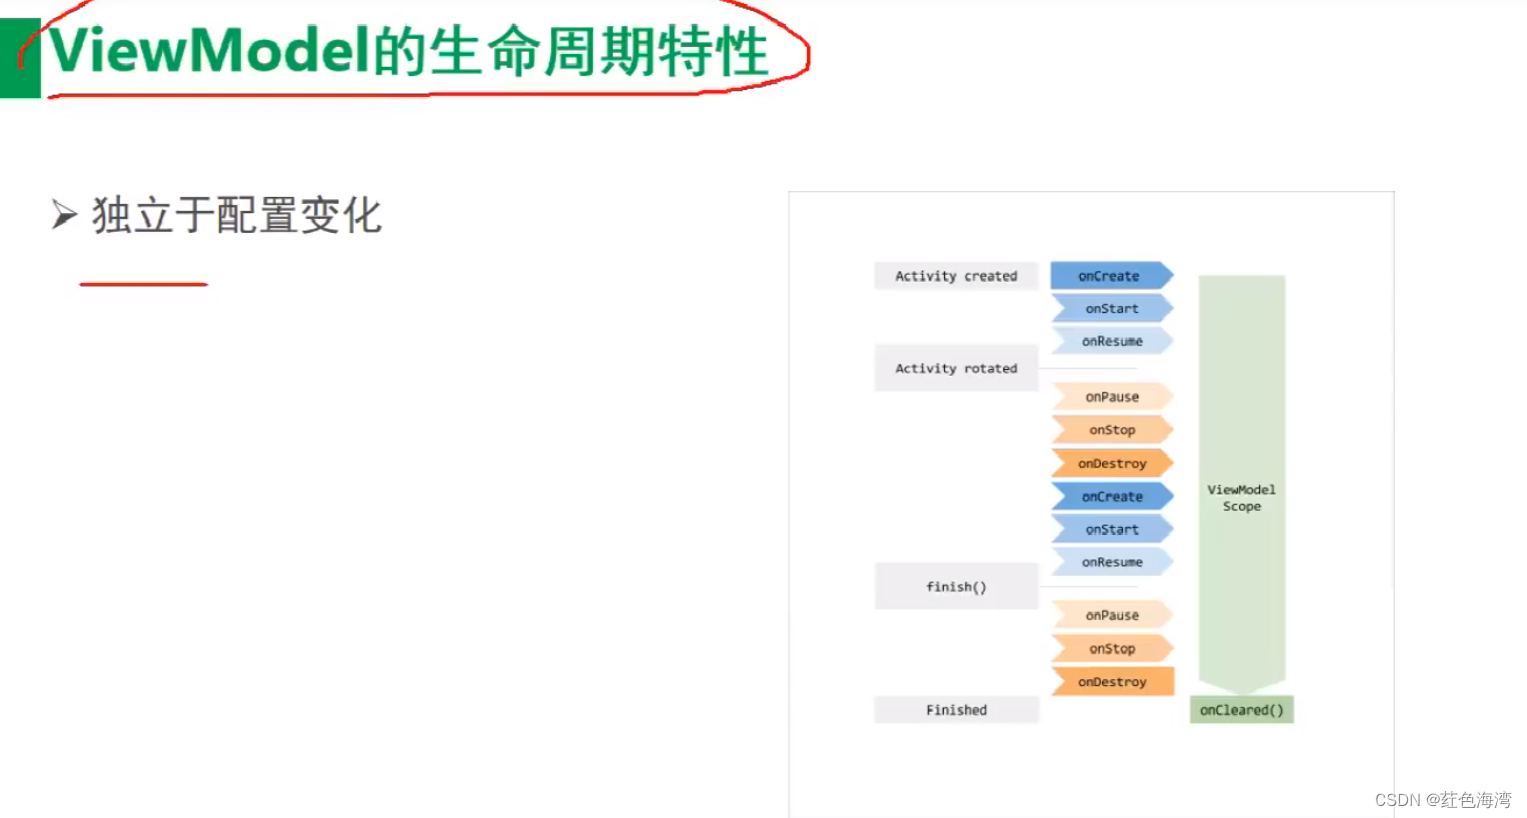Click the second onStart lifecycle arrow
The height and width of the screenshot is (818, 1527).
pos(1112,529)
